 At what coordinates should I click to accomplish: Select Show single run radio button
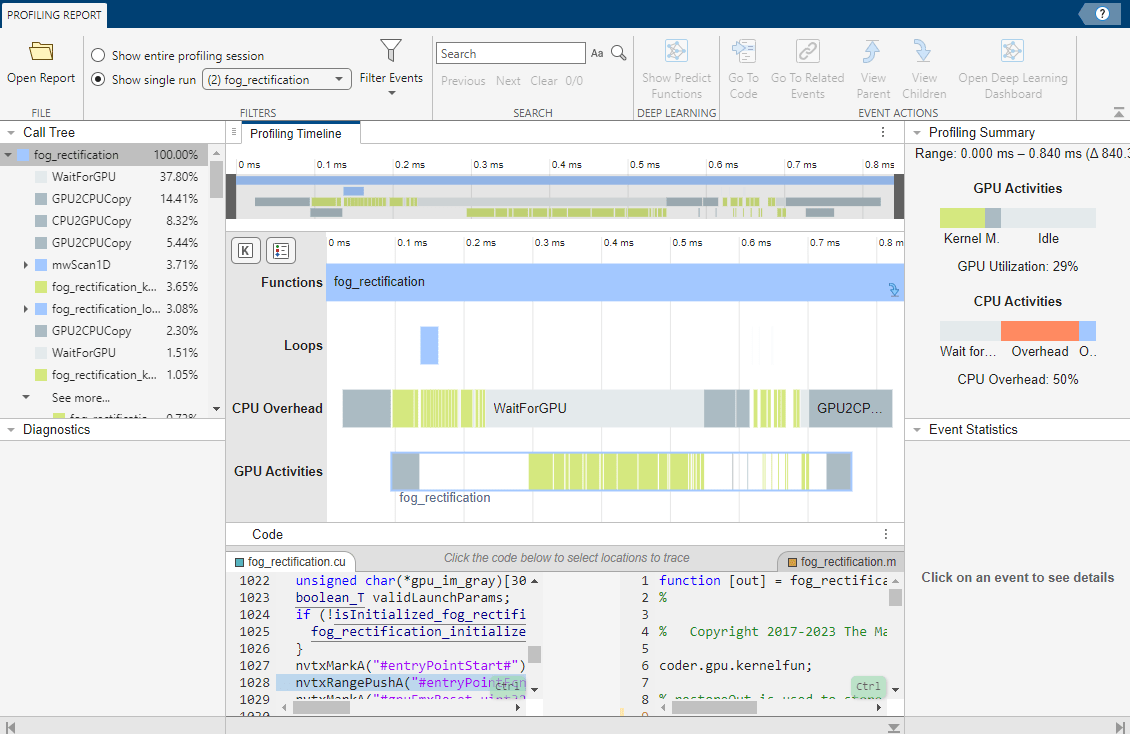[x=98, y=80]
